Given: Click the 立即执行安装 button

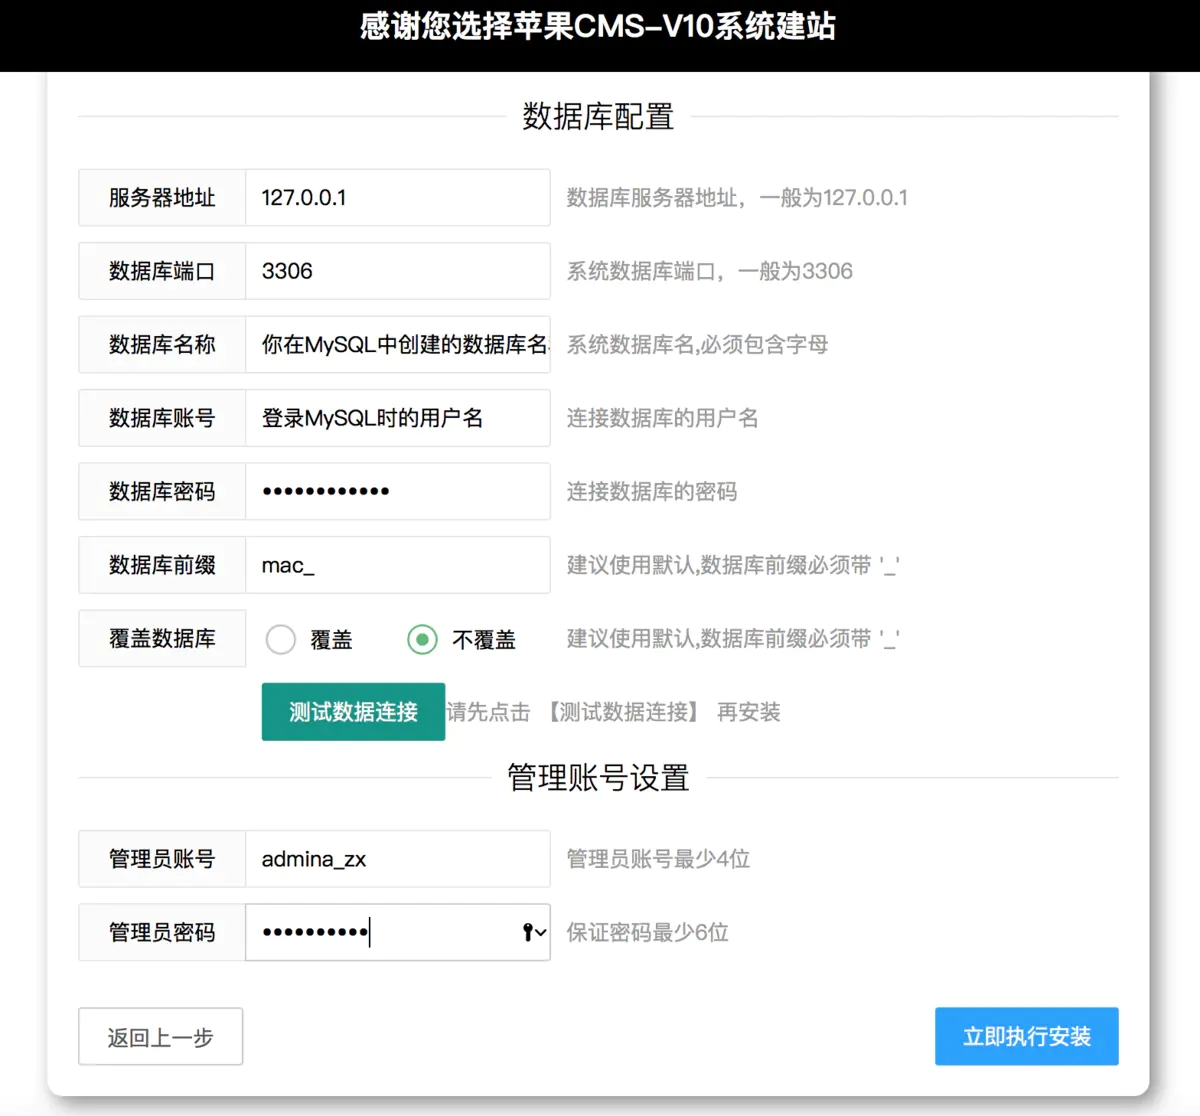Looking at the screenshot, I should [1027, 1036].
